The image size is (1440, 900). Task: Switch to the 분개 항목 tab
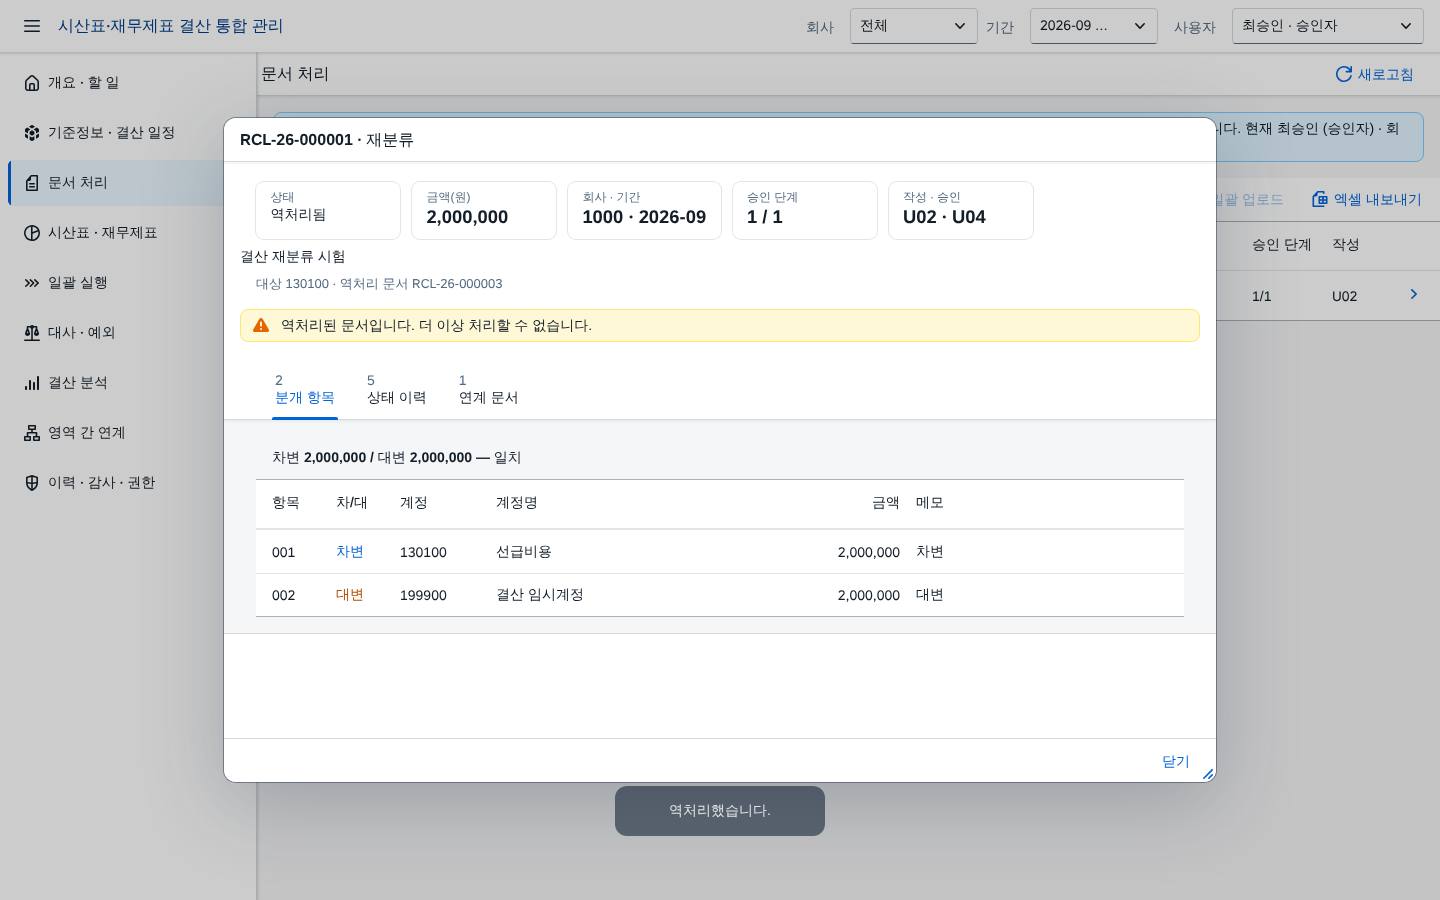pos(305,389)
